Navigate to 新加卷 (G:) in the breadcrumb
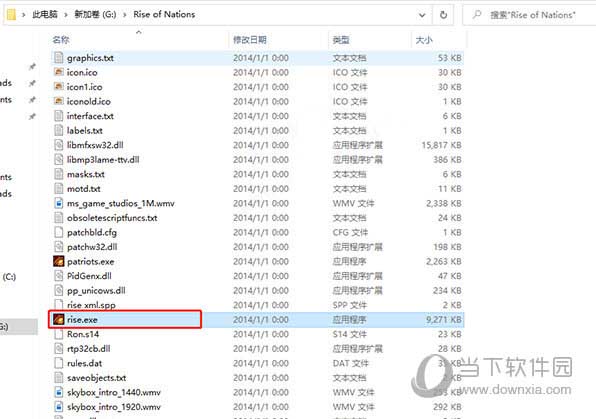596x419 pixels. (95, 14)
